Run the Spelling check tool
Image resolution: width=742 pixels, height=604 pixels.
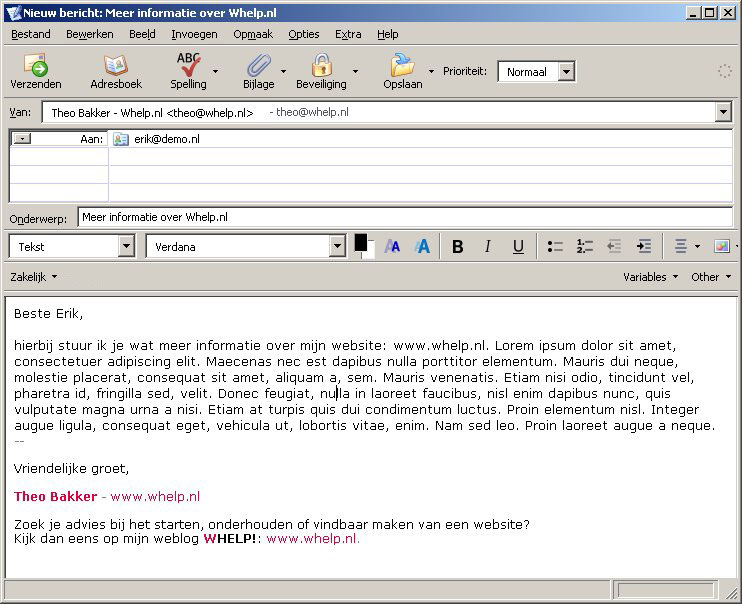tap(188, 66)
